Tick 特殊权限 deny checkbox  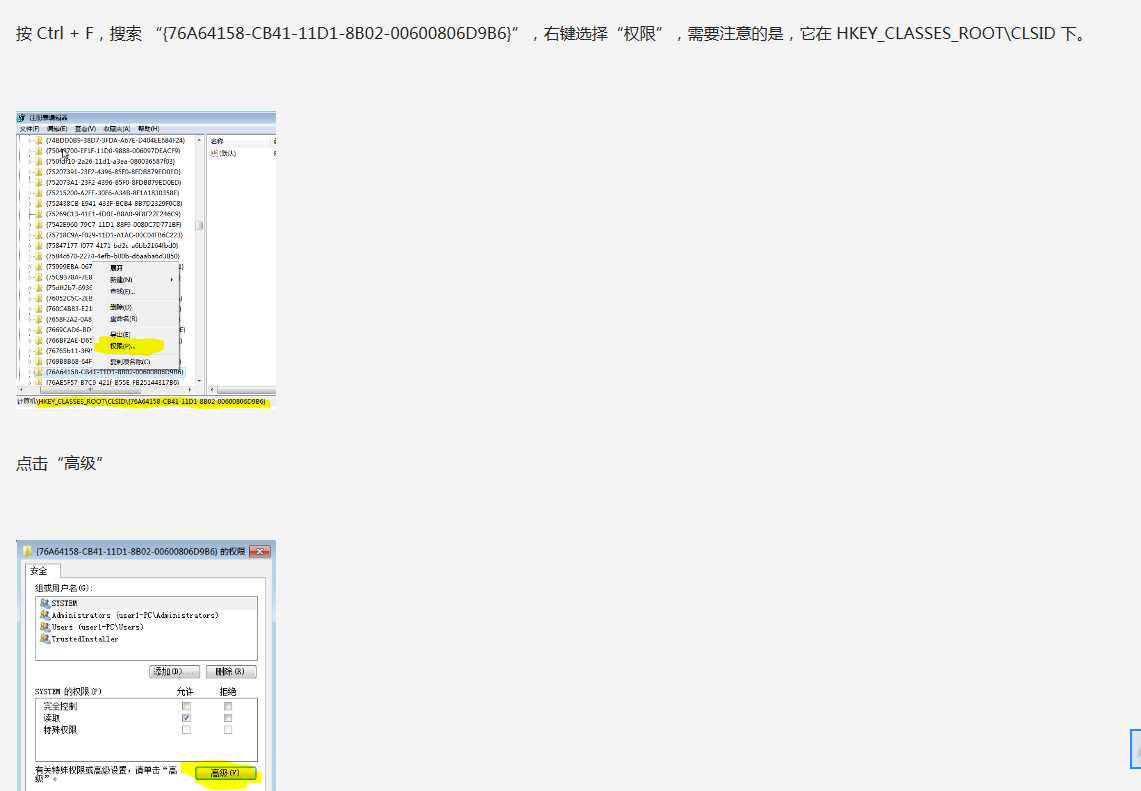pos(228,729)
